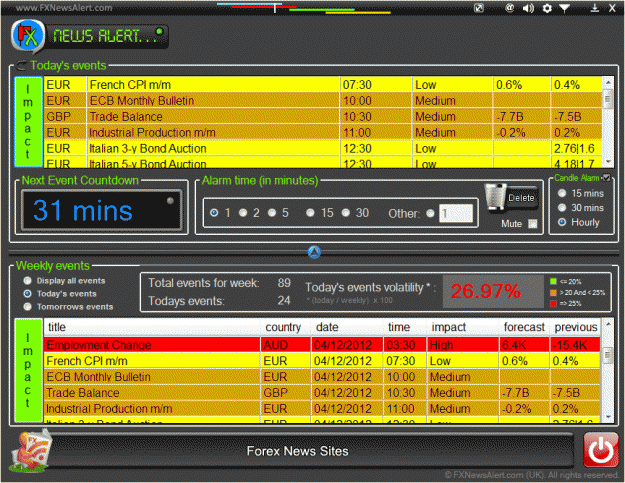Click Weekly events scrollbar up arrow
Screen dimensions: 625x483
(x=608, y=324)
